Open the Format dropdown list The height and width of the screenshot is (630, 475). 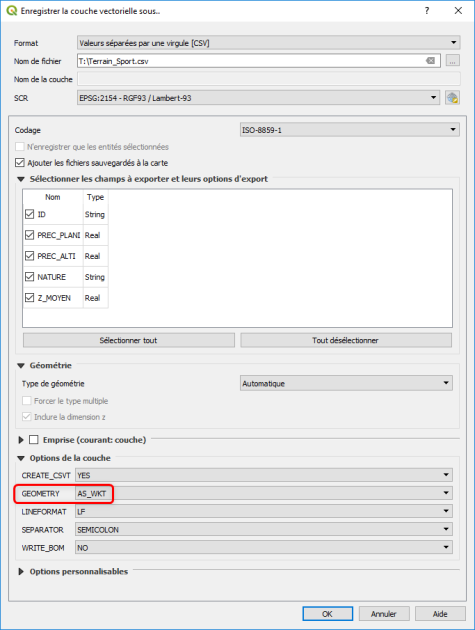point(268,43)
